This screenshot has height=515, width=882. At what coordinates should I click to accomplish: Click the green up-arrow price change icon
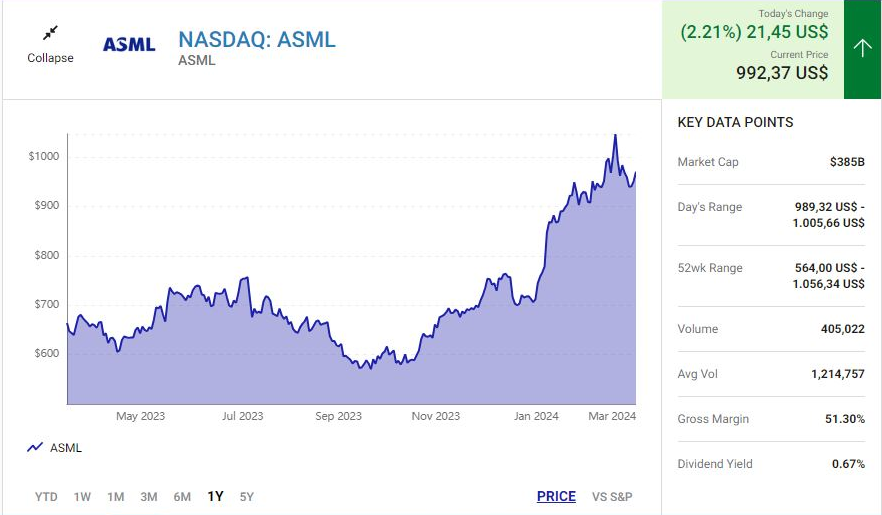[x=862, y=48]
